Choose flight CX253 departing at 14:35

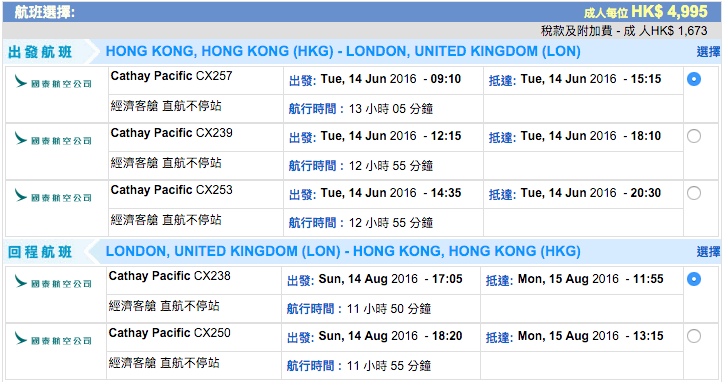[x=694, y=193]
